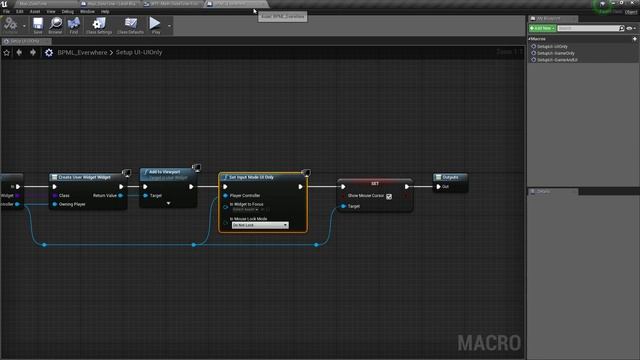Click the add macro plus icon

click(x=634, y=39)
